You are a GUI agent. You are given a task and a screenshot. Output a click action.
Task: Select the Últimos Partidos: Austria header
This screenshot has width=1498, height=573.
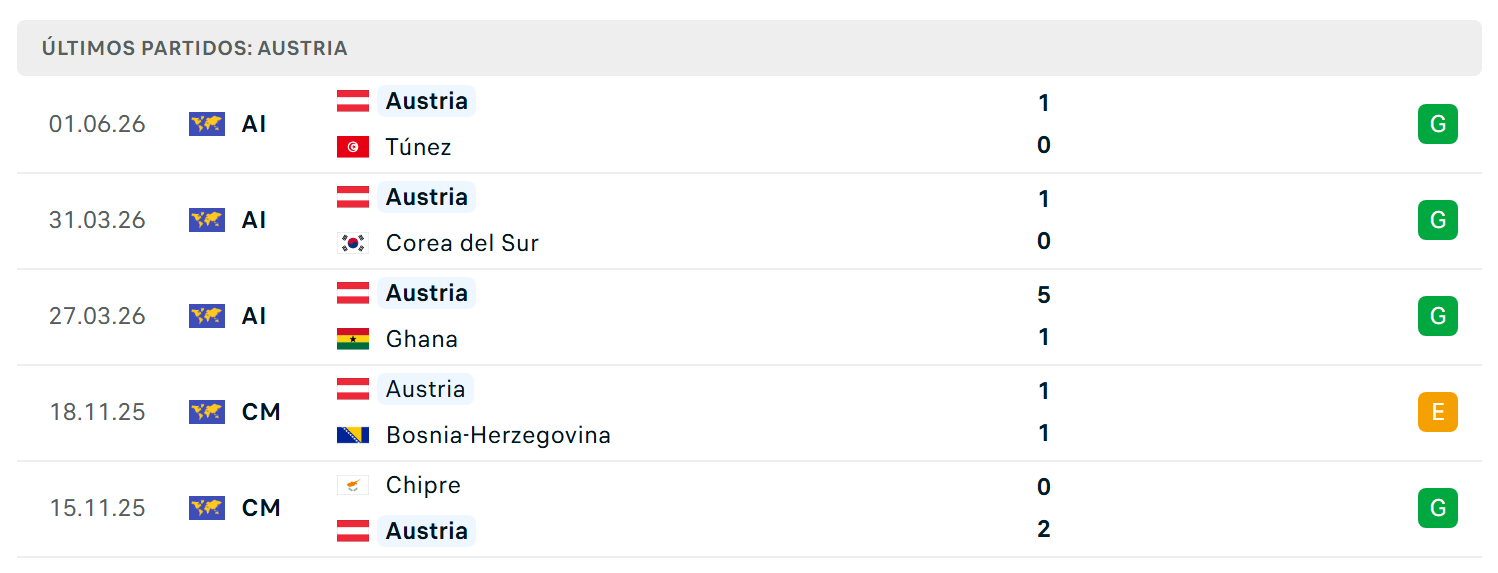pos(195,48)
